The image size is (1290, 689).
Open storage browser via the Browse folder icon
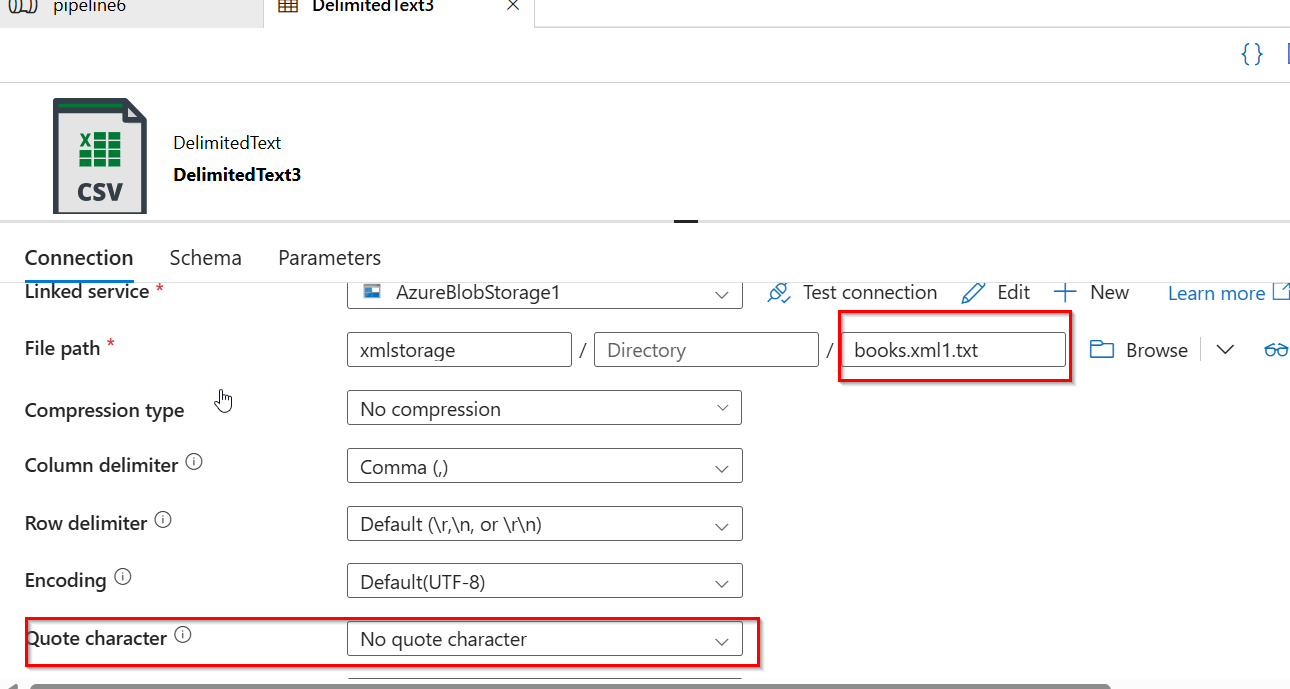coord(1101,349)
